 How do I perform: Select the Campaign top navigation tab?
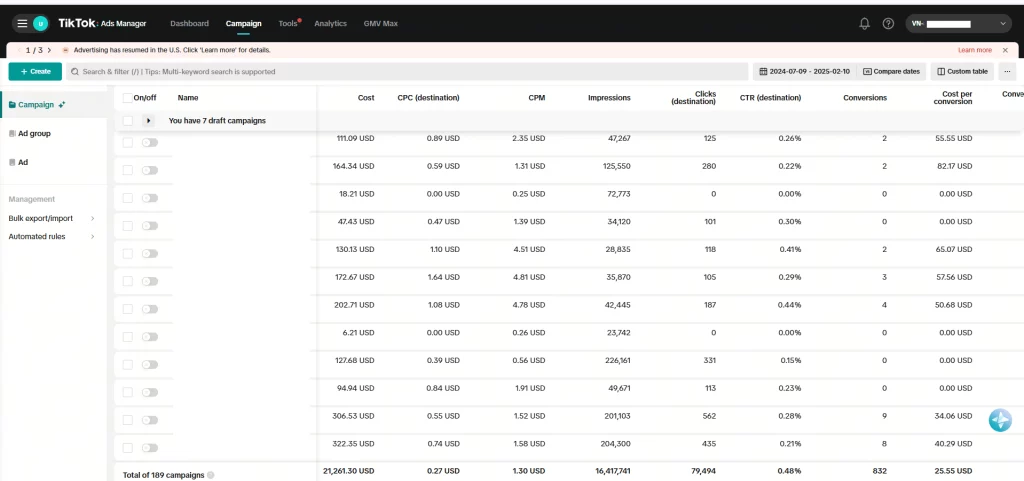click(244, 23)
